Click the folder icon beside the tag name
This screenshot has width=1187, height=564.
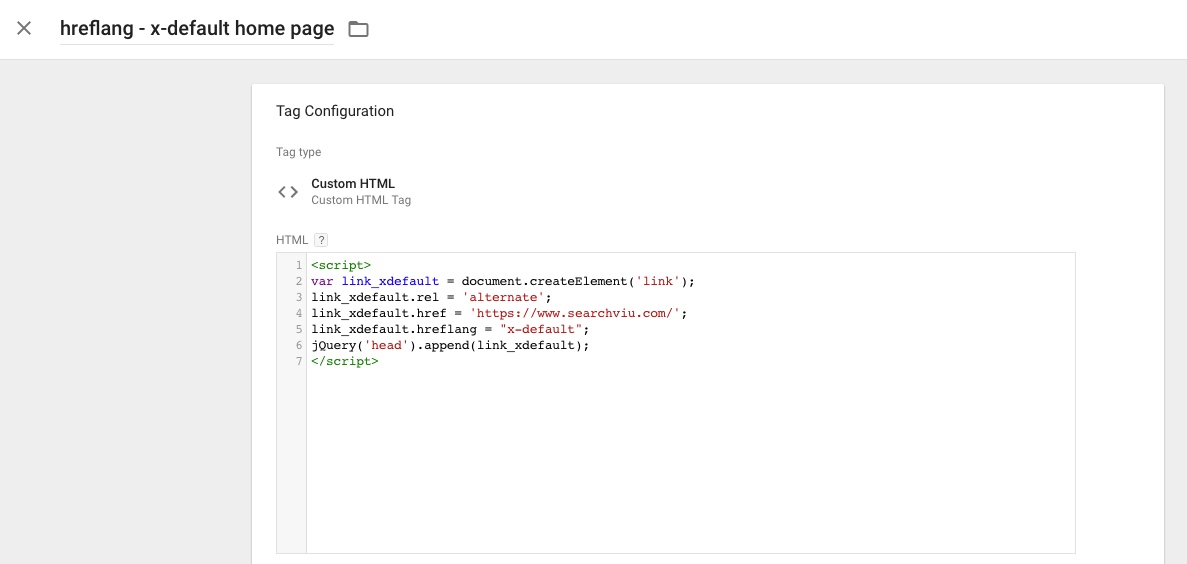click(x=358, y=29)
